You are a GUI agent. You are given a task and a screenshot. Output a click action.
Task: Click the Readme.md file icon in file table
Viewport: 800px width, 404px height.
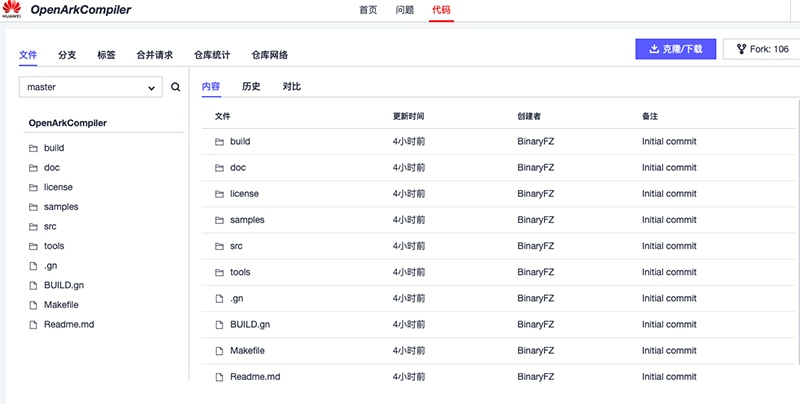coord(219,377)
